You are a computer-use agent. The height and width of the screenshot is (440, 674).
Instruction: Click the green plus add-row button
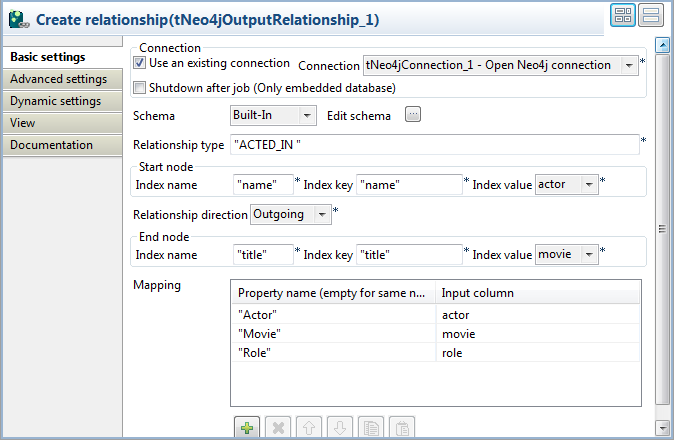click(244, 427)
